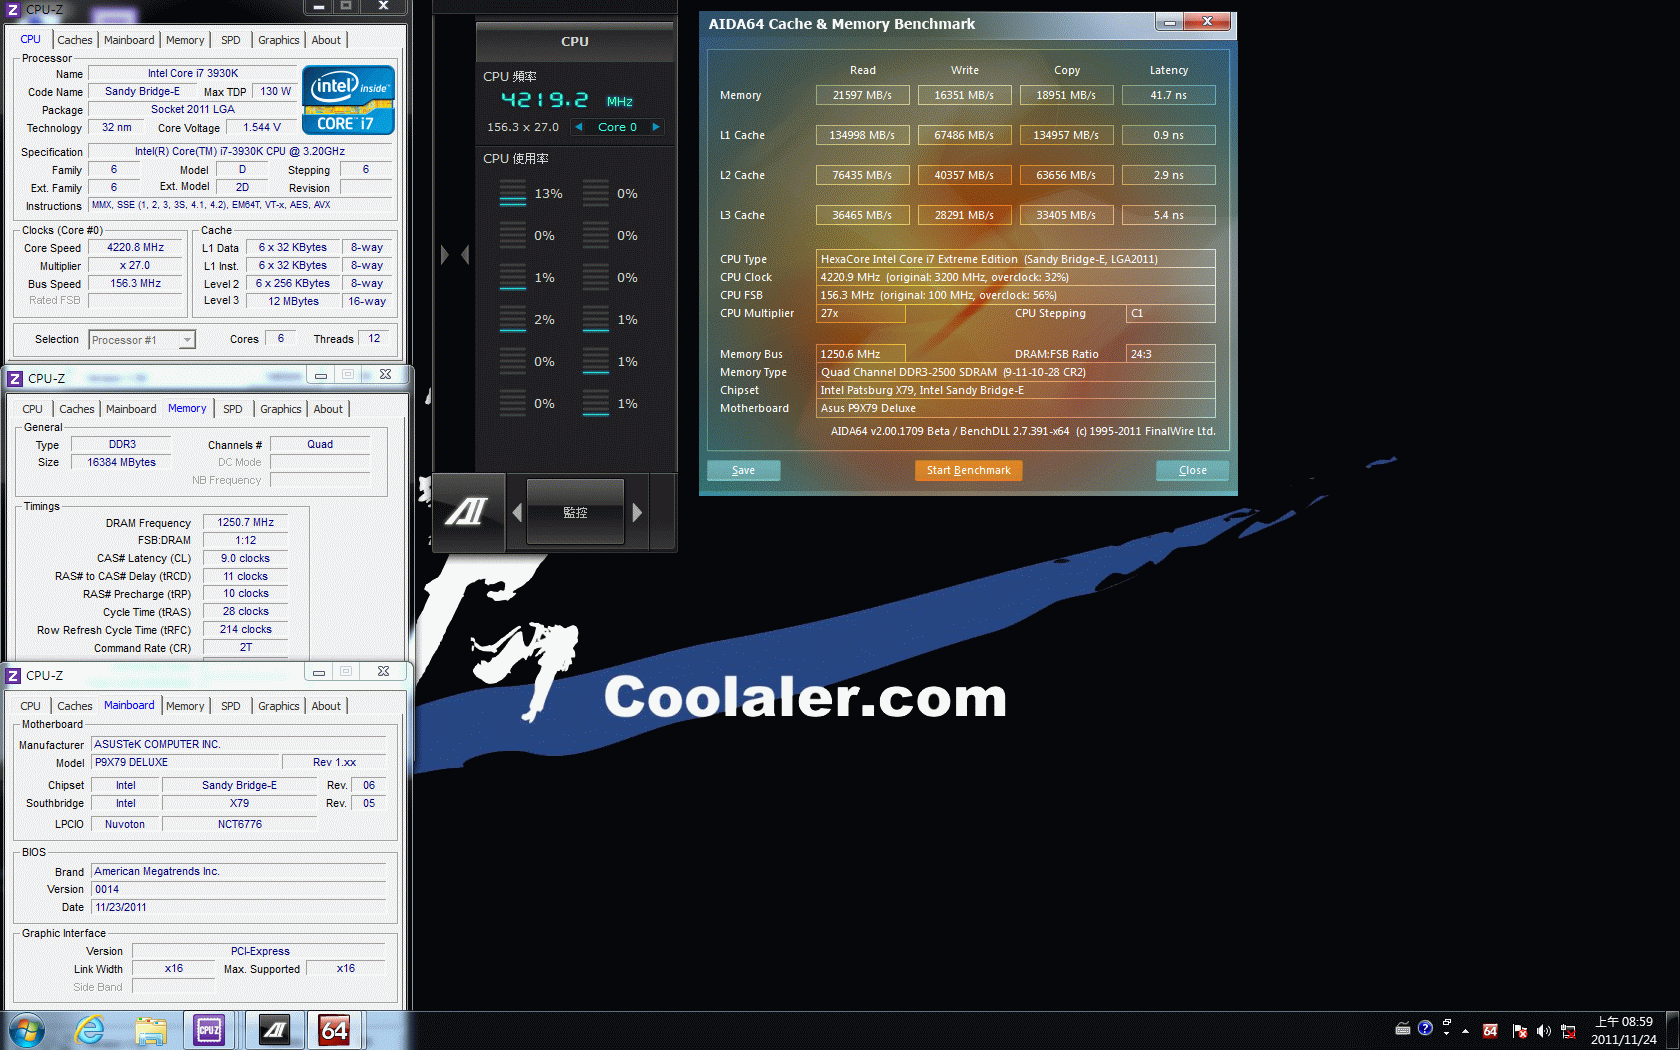Click the Memory Latency field 41.7 ns
This screenshot has height=1050, width=1680.
click(x=1168, y=95)
